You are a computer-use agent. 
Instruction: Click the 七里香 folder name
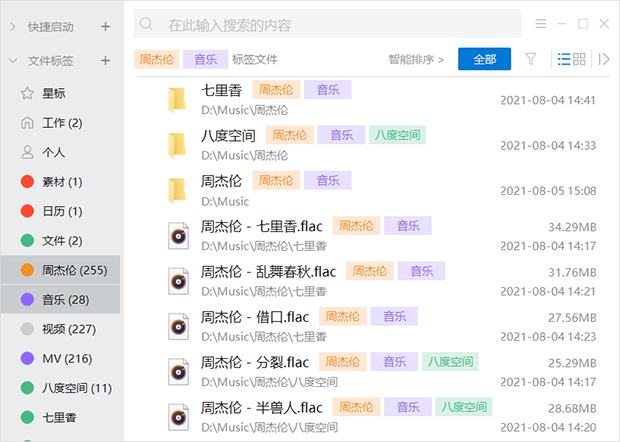(221, 90)
